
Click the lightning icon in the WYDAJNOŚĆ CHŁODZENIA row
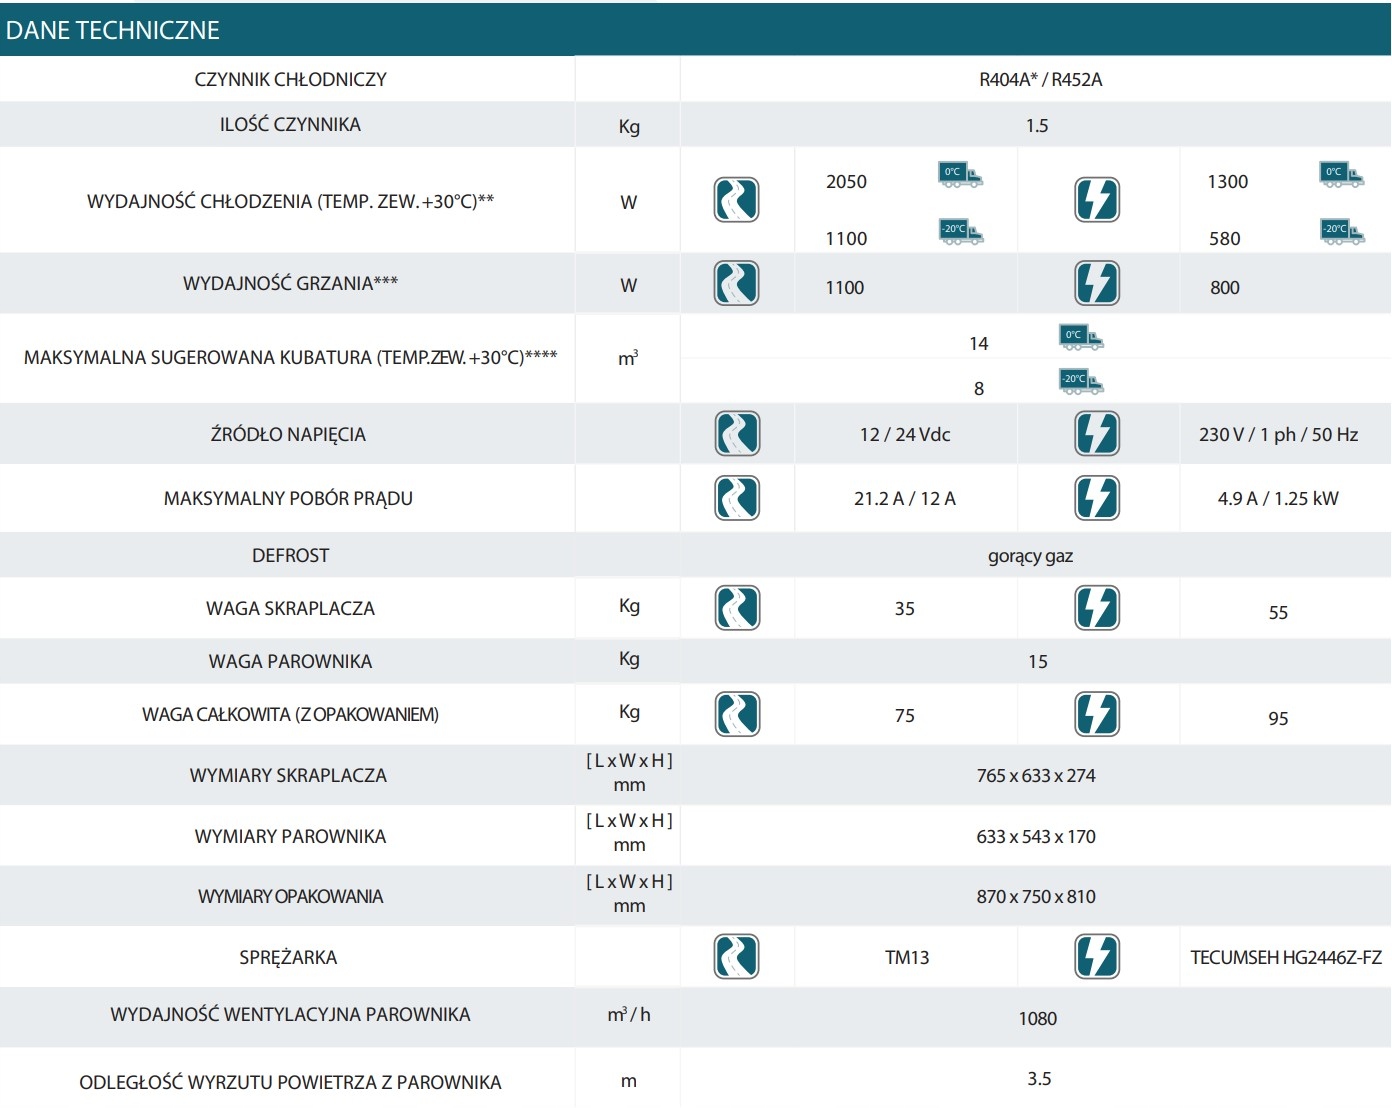(1097, 200)
